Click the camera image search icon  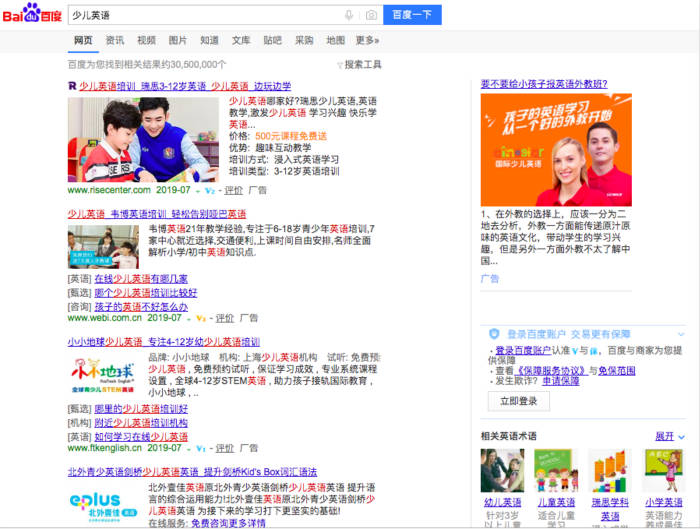[371, 15]
